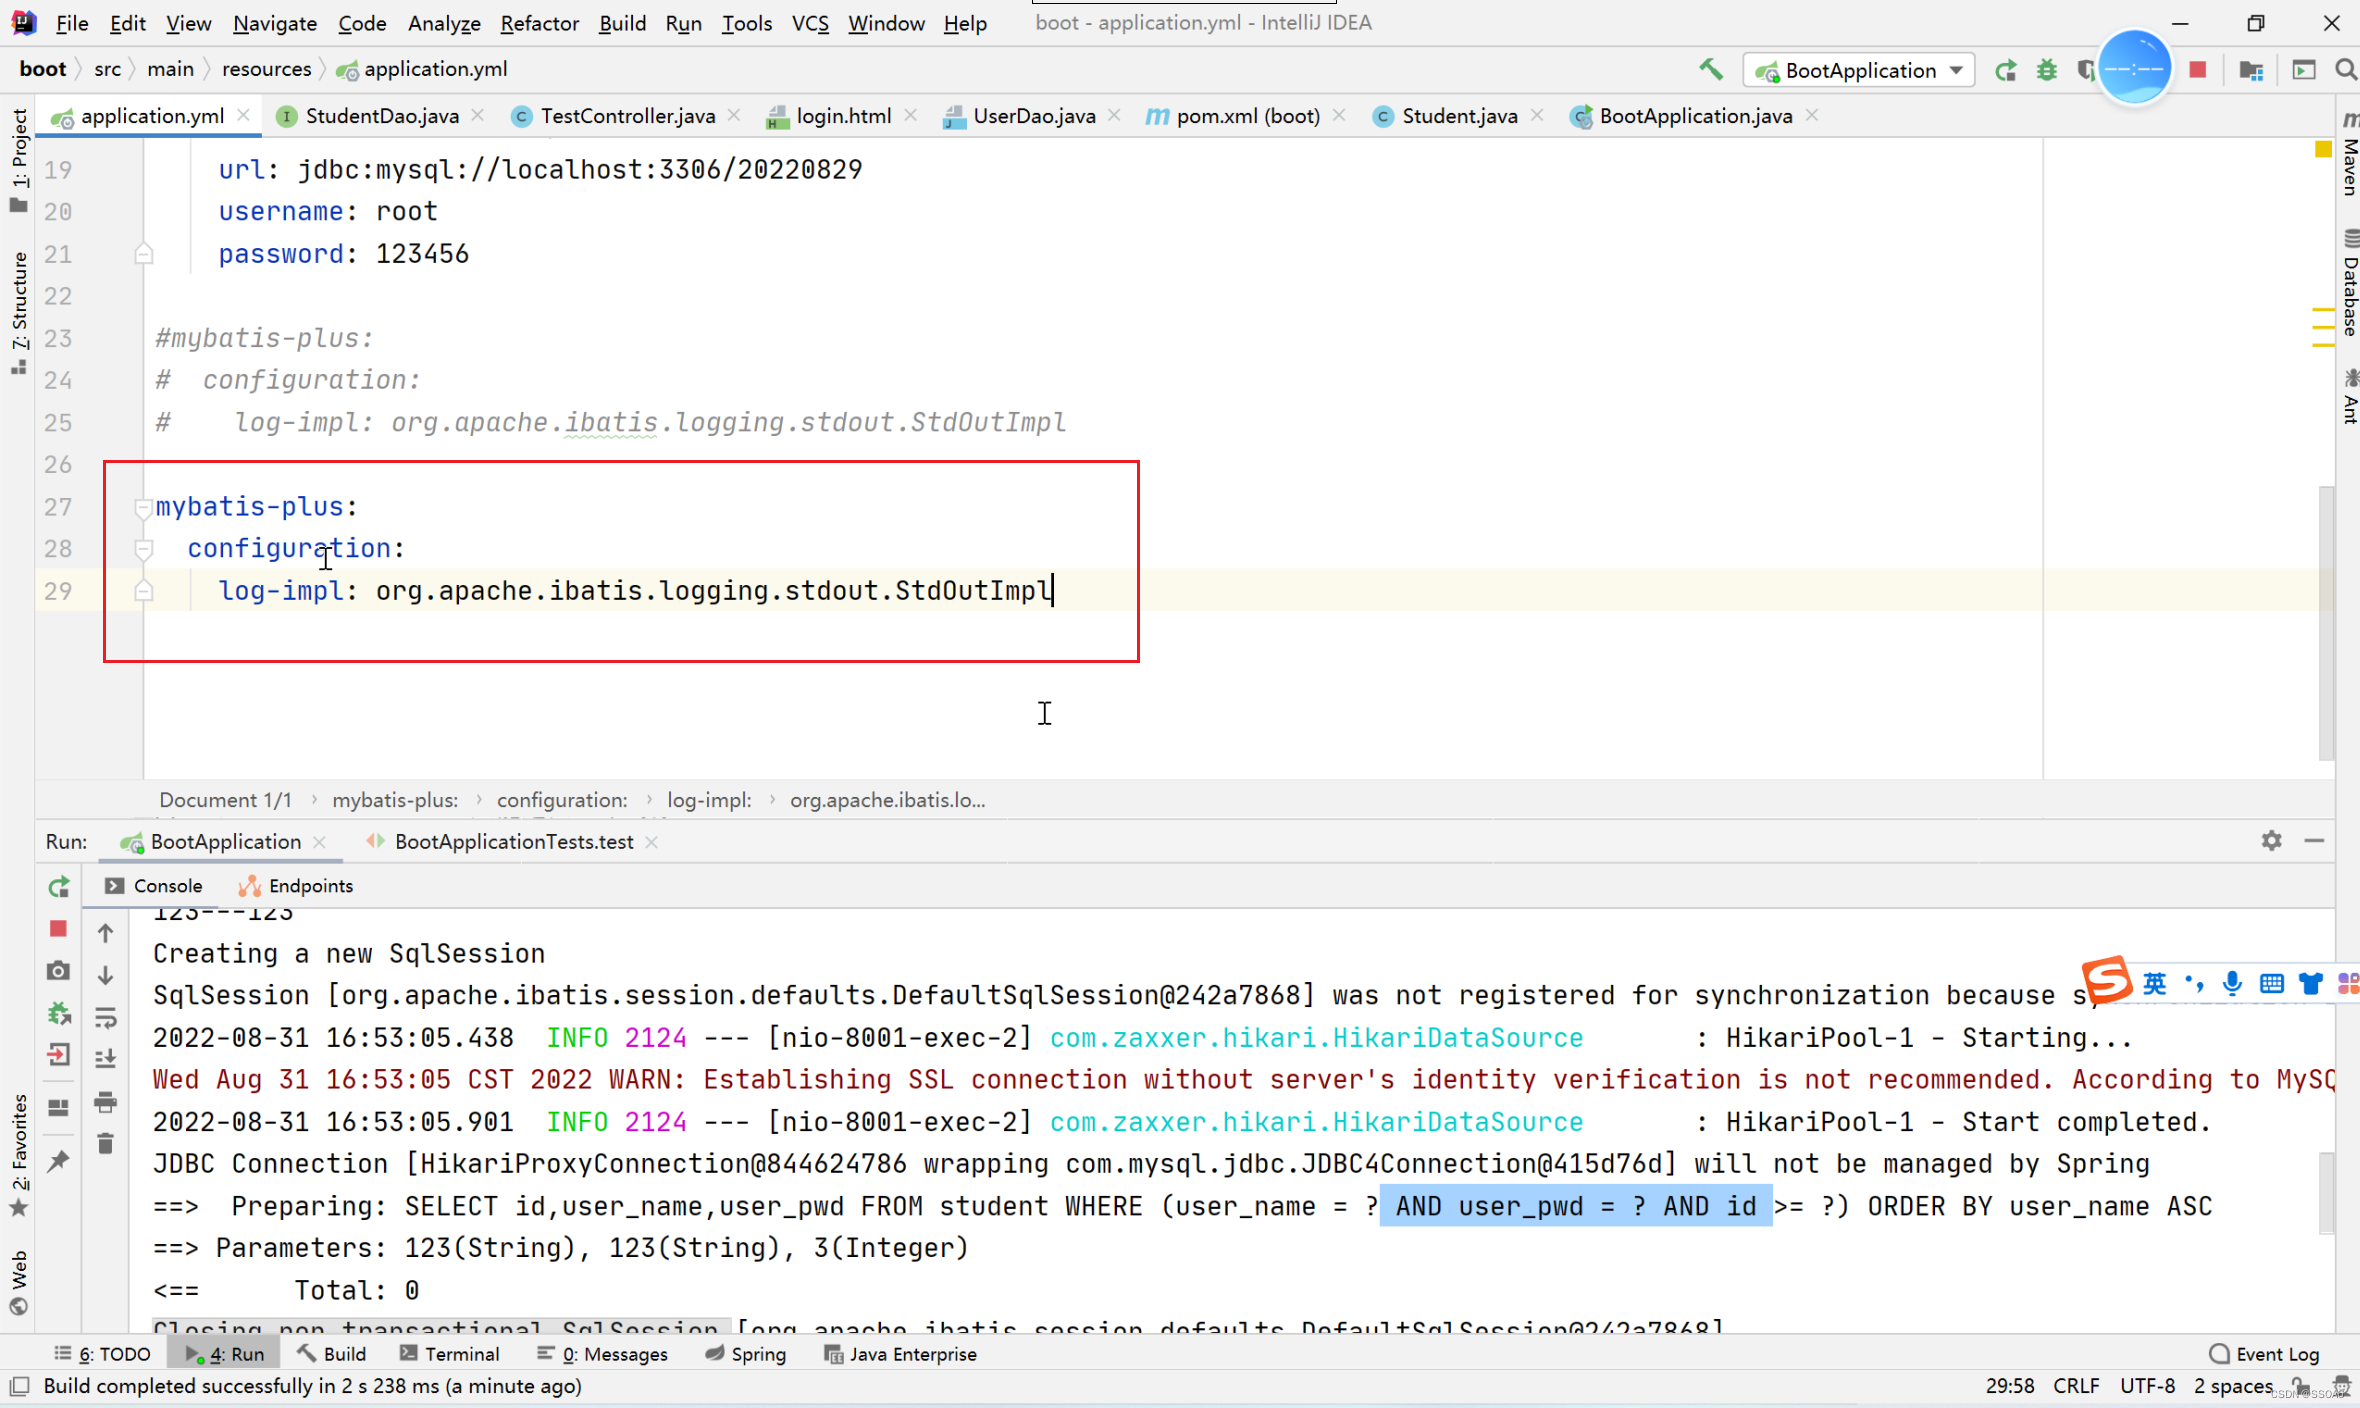Open the Ant tool window
Screen dimensions: 2360x1408
(x=2349, y=397)
